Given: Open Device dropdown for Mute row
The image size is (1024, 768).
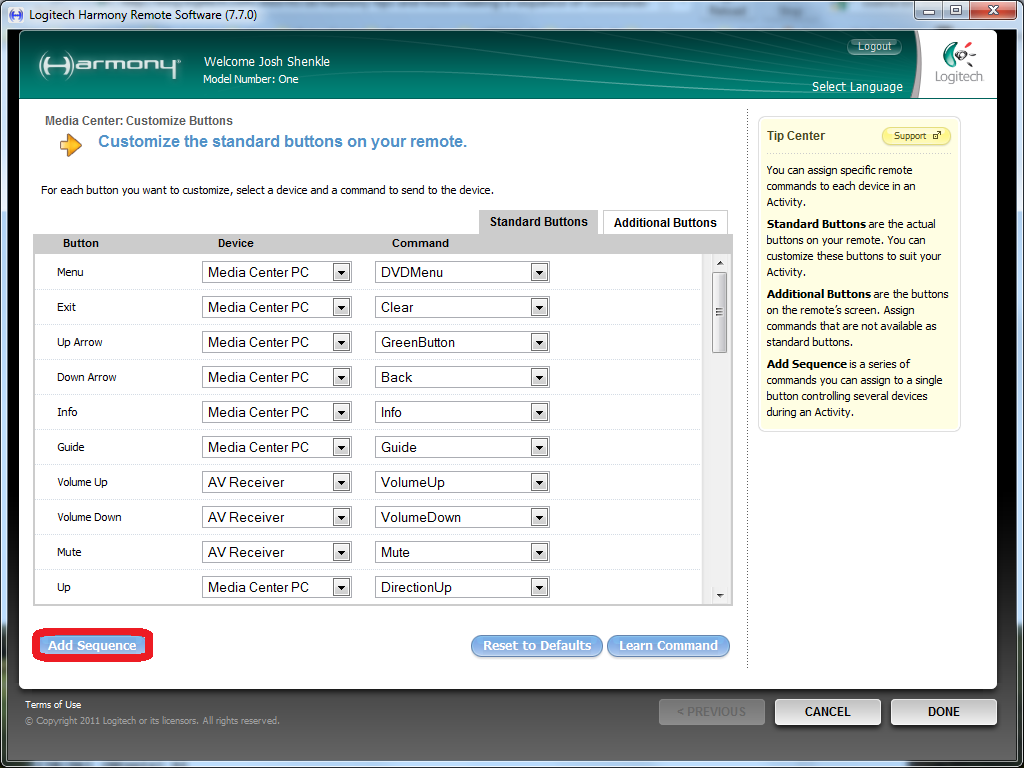Looking at the screenshot, I should coord(276,552).
